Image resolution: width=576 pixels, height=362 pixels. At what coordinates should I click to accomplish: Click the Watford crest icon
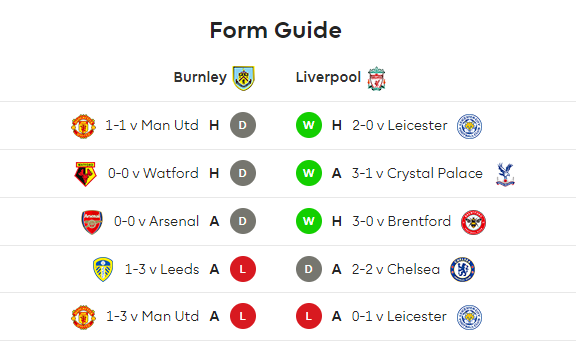(x=85, y=174)
